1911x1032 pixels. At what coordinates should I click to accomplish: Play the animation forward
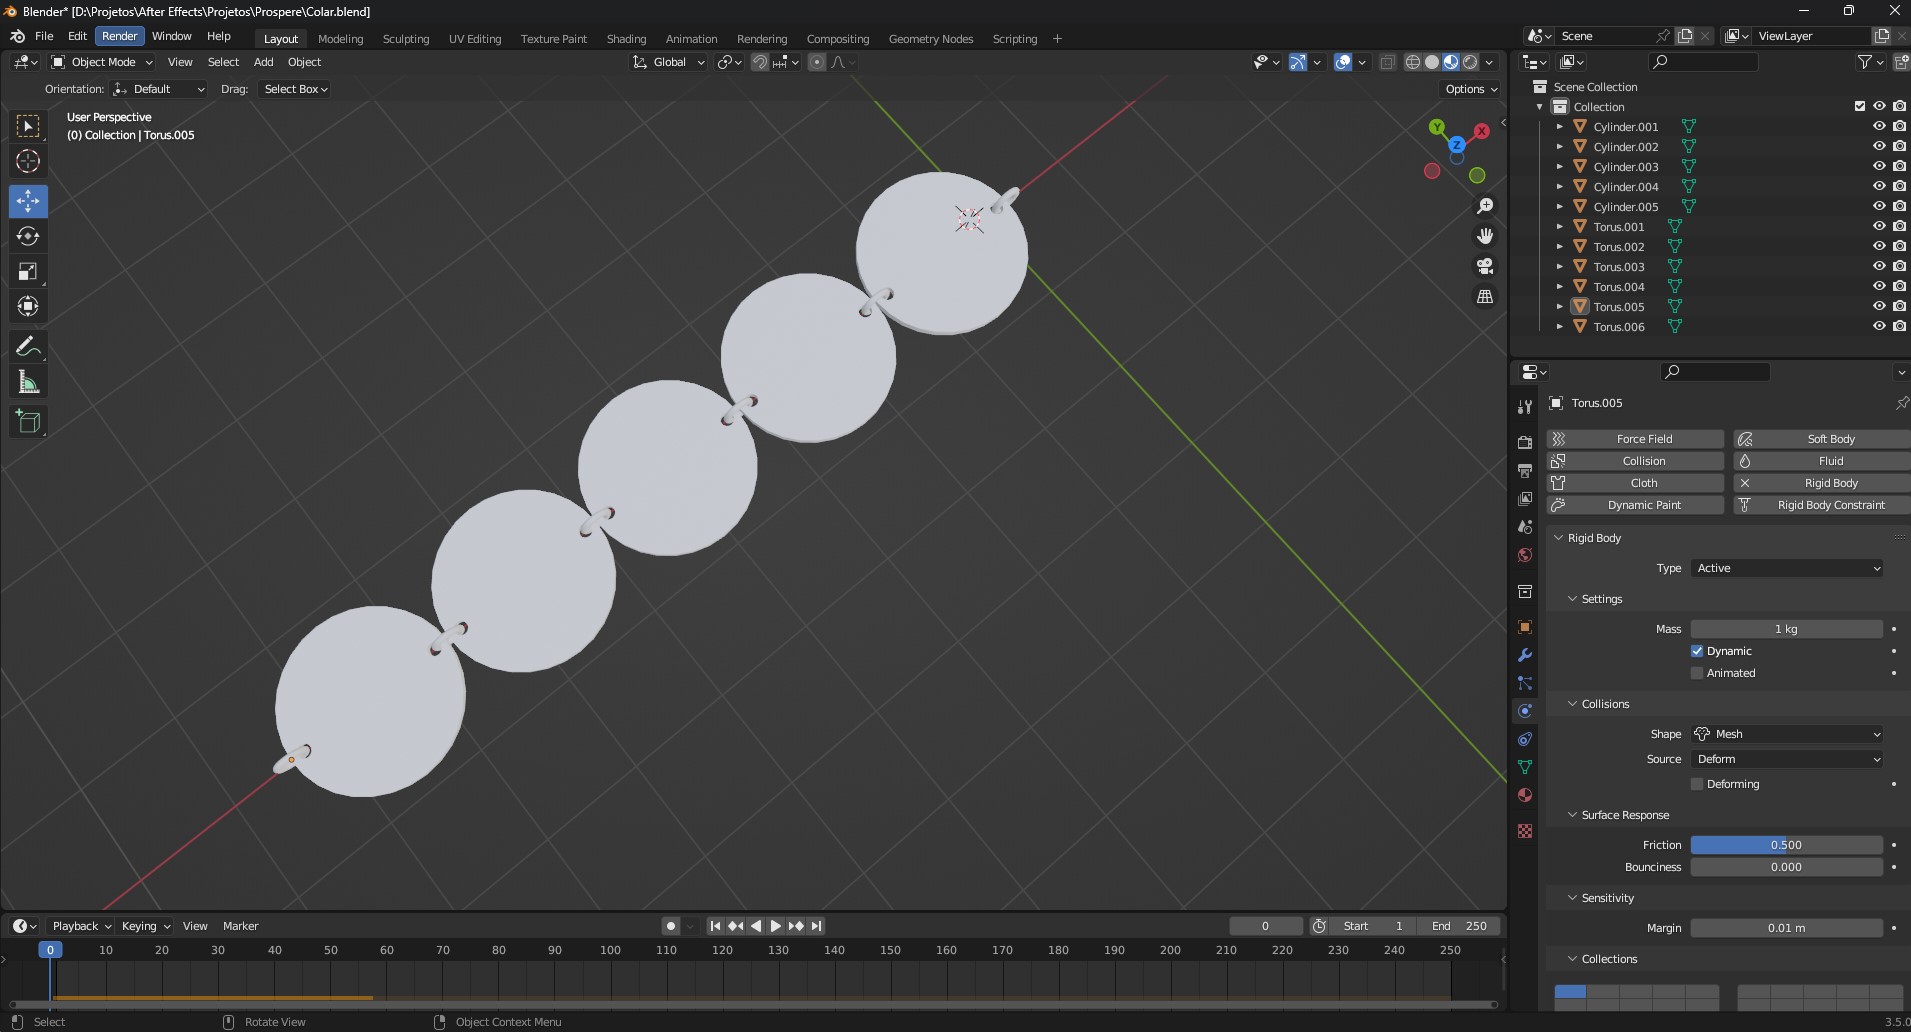click(x=776, y=926)
